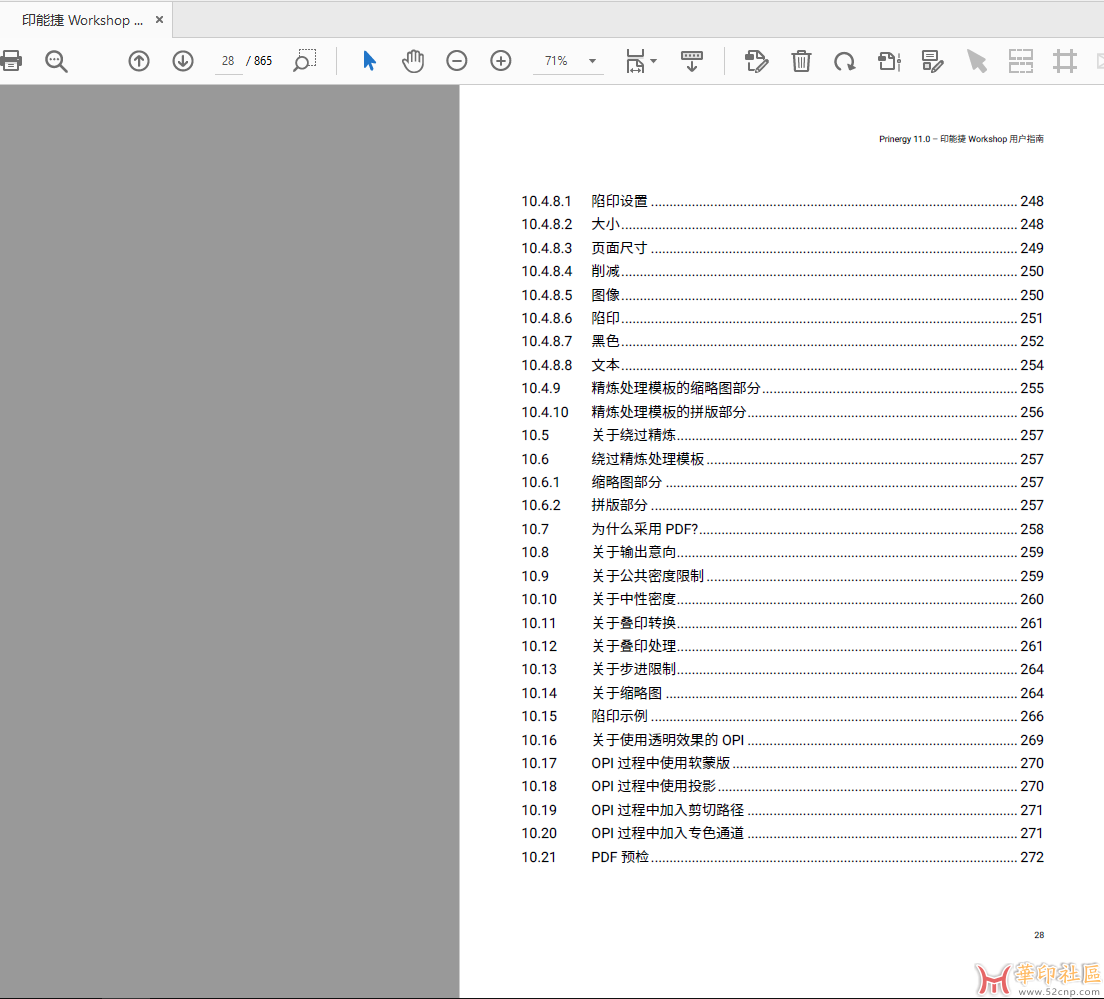
Task: Click the hash grid crop icon
Action: [x=1065, y=61]
